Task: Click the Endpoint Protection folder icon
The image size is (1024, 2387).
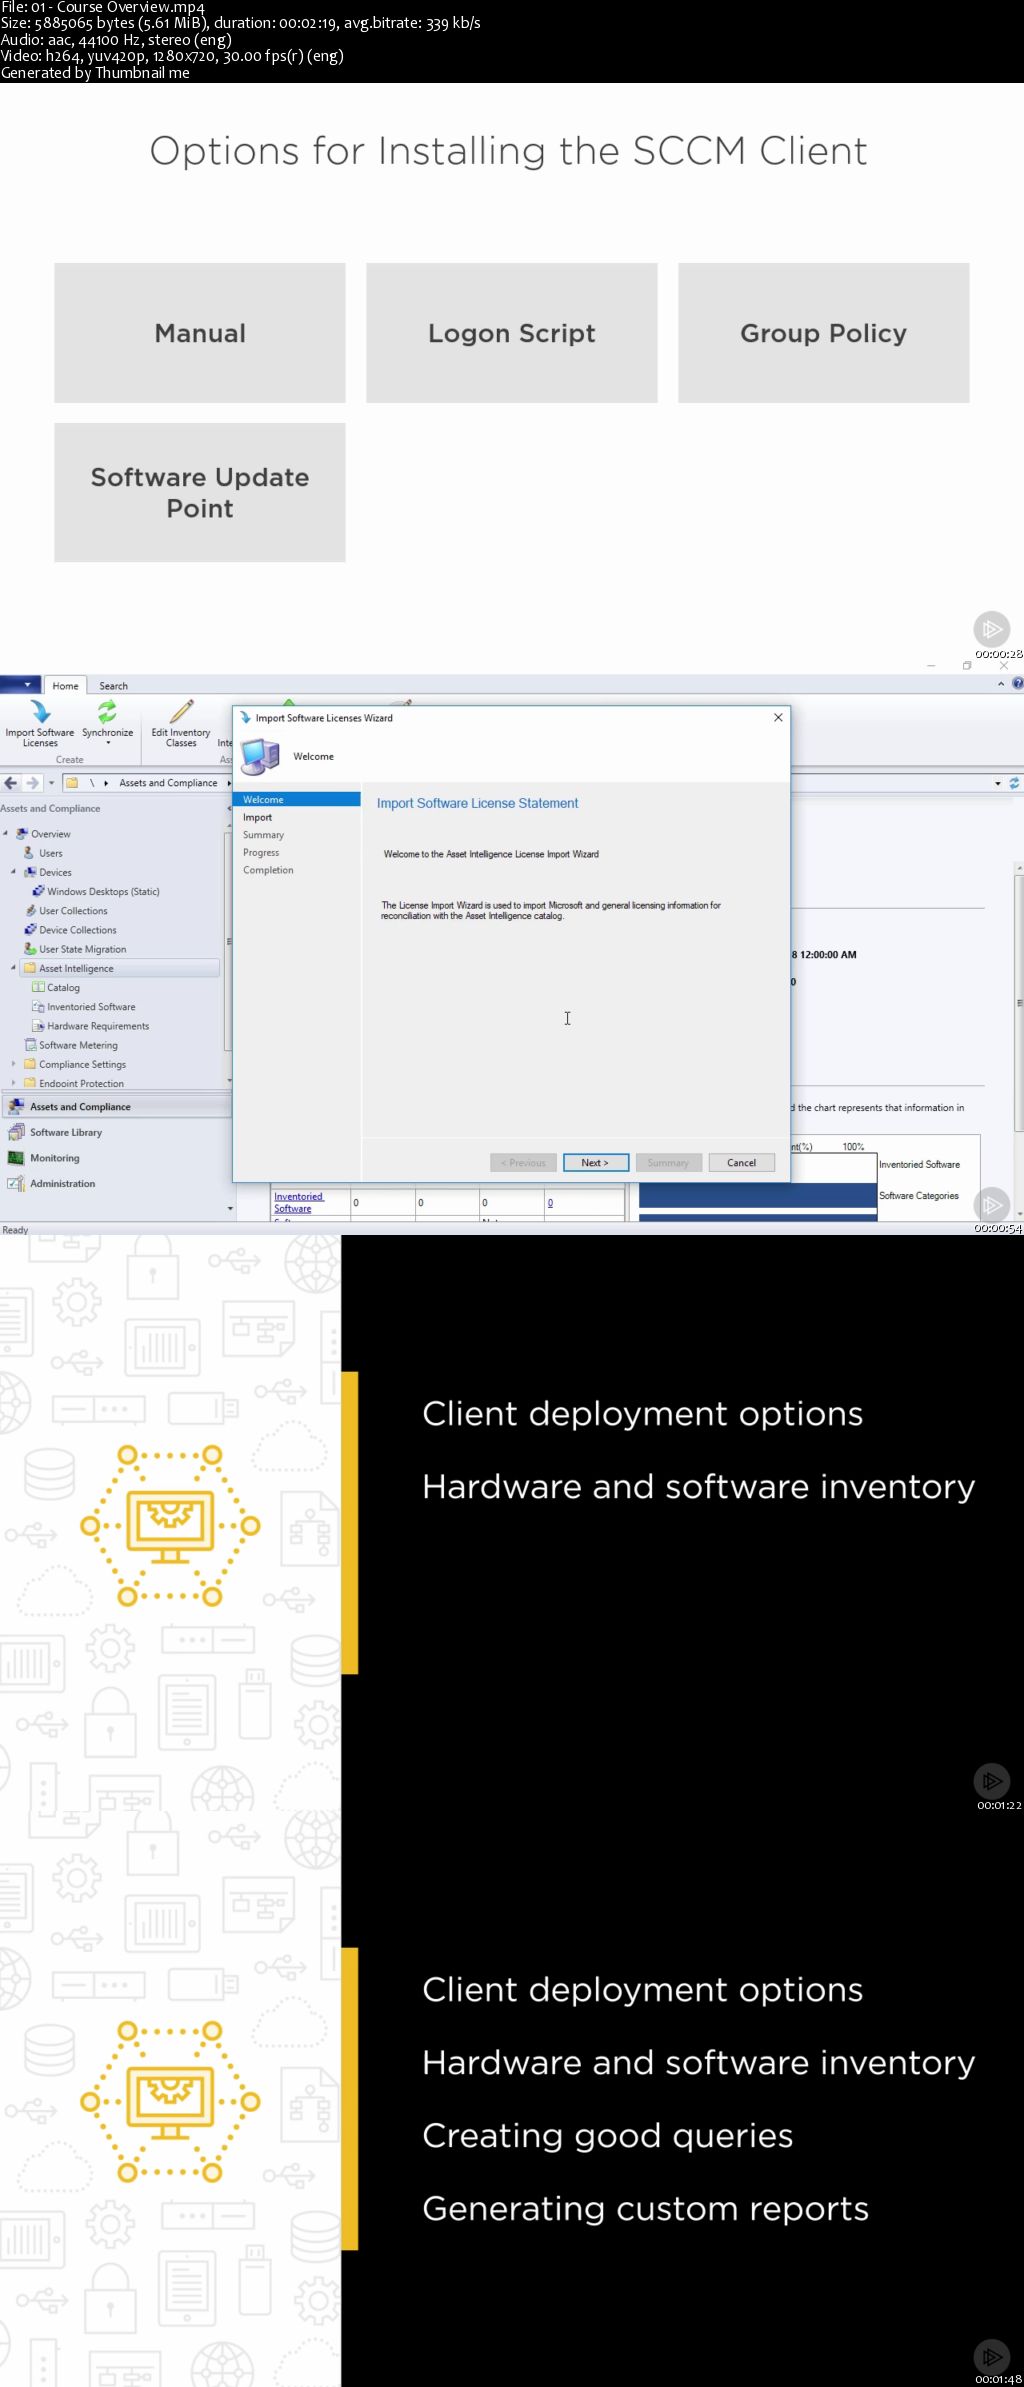Action: click(x=30, y=1083)
